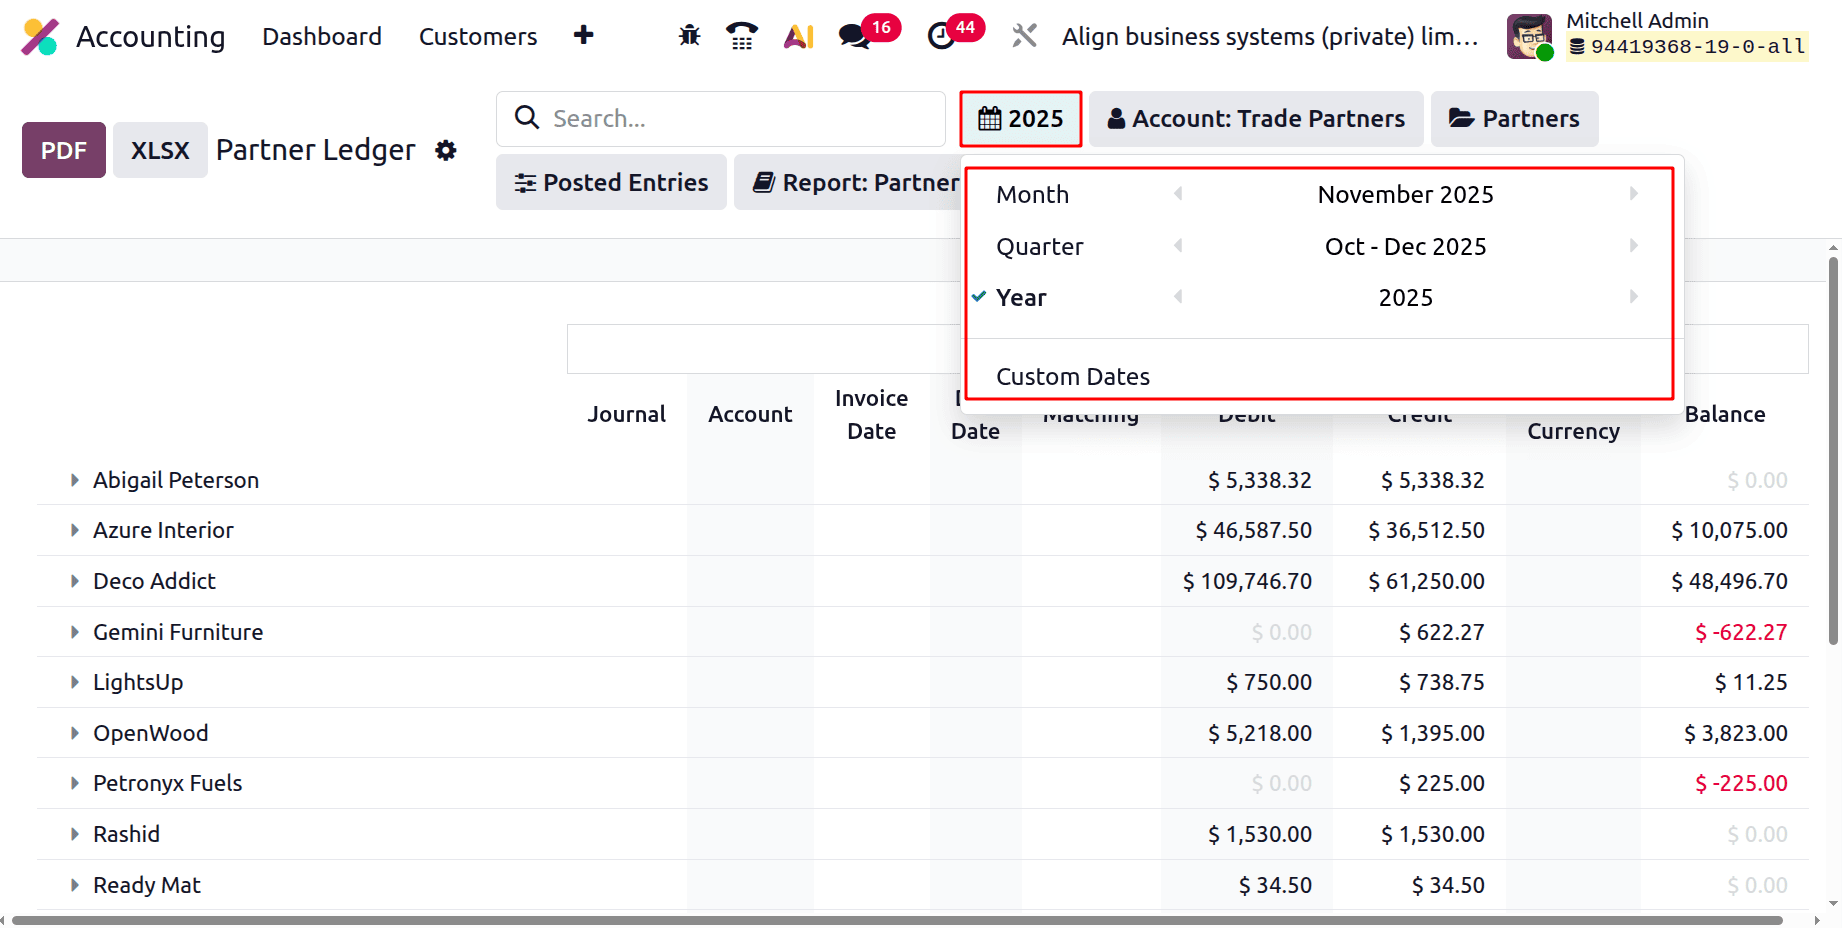Image resolution: width=1842 pixels, height=928 pixels.
Task: Open Mitchell Admin user avatar
Action: [x=1530, y=36]
